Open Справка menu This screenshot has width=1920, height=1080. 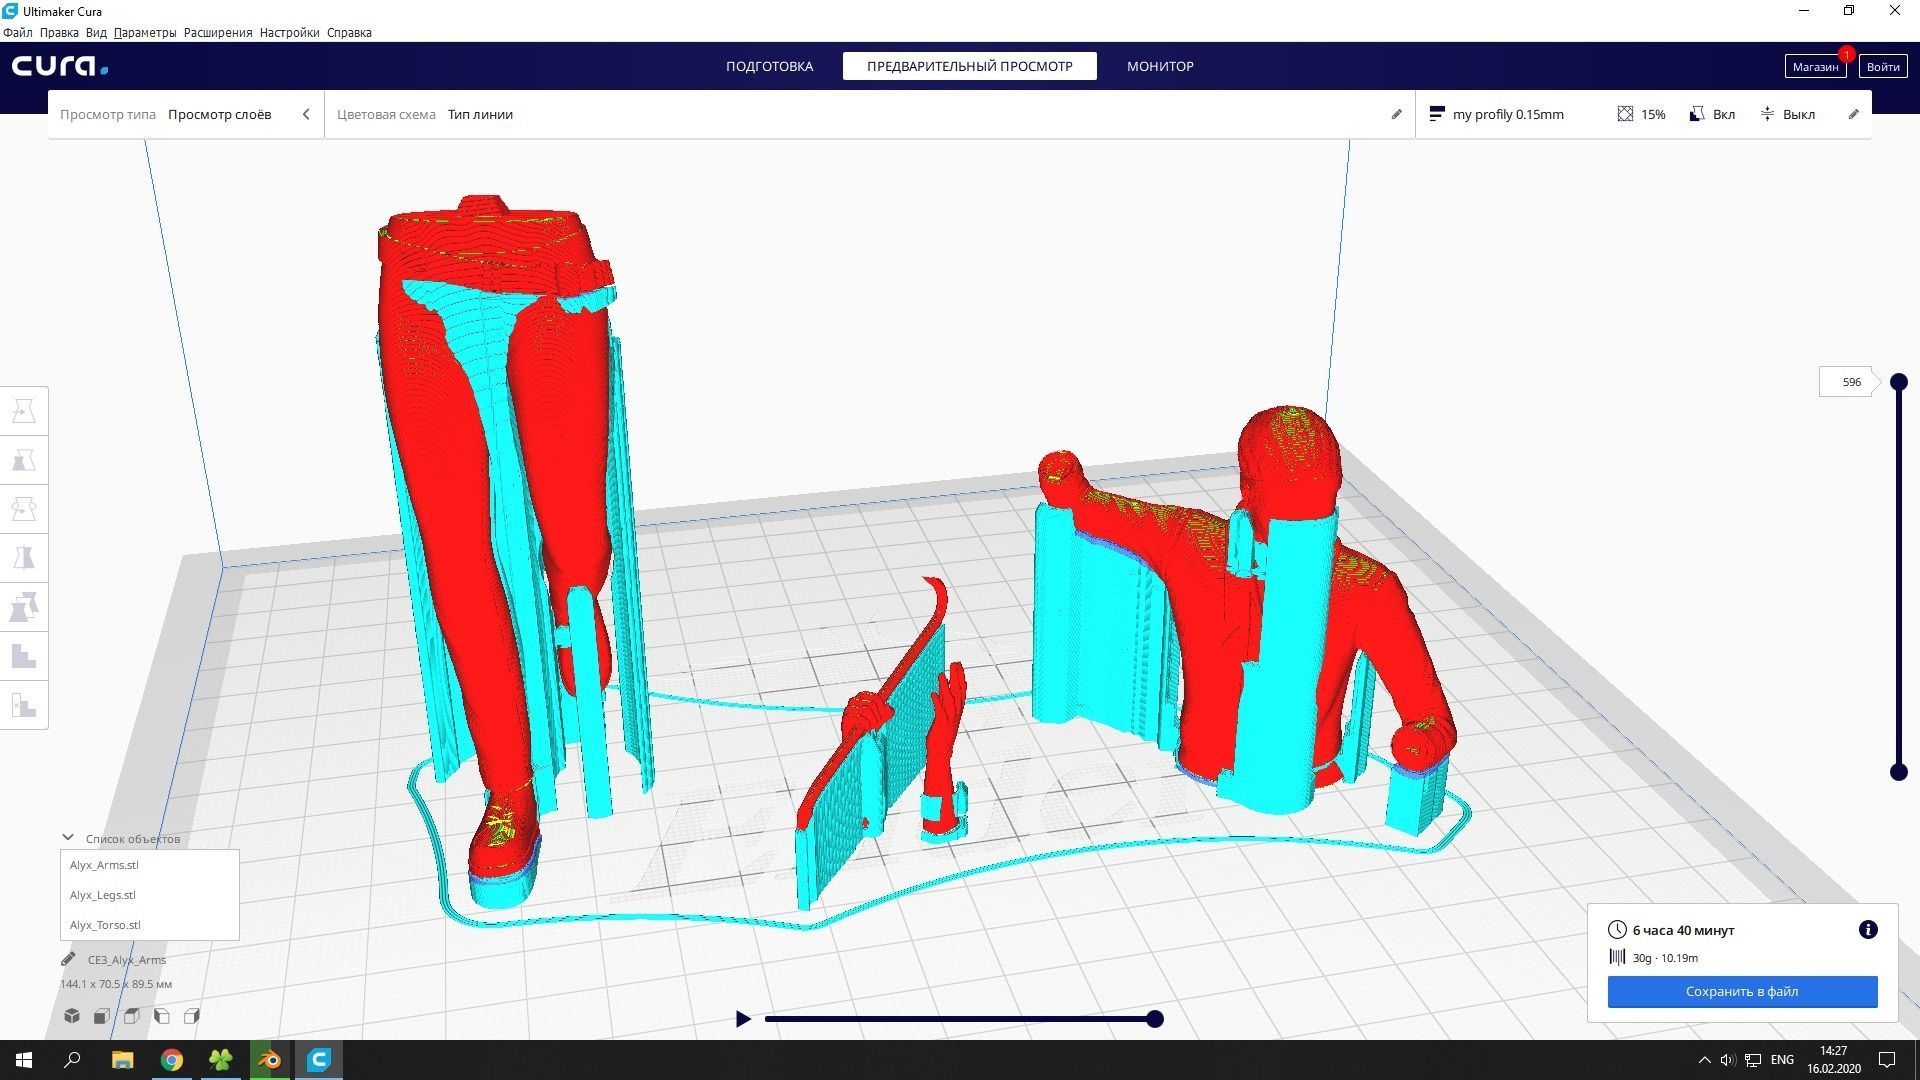349,32
